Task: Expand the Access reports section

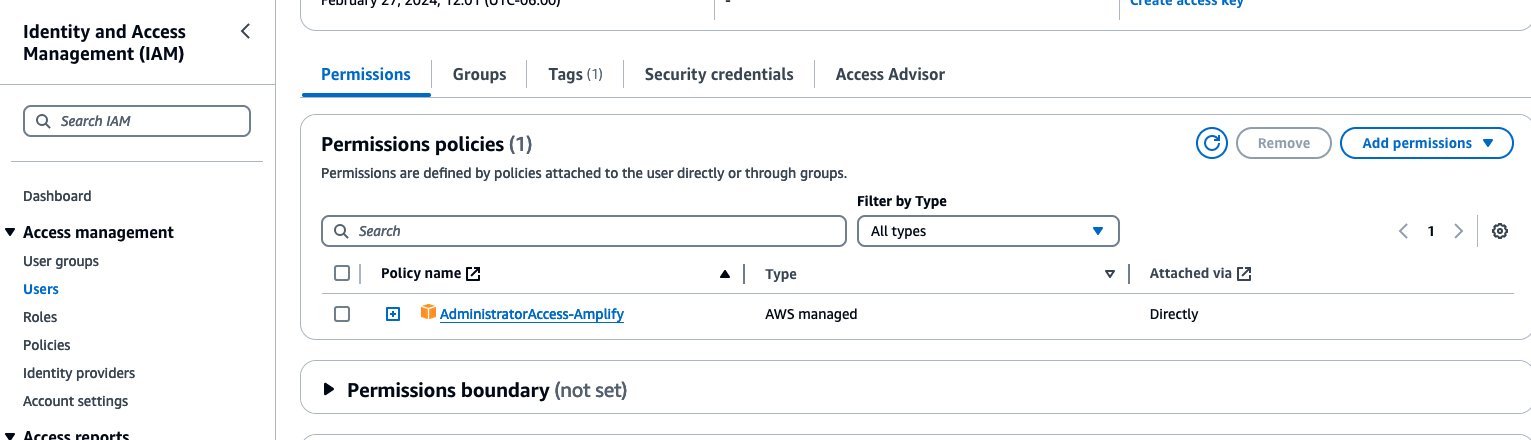Action: (x=11, y=435)
